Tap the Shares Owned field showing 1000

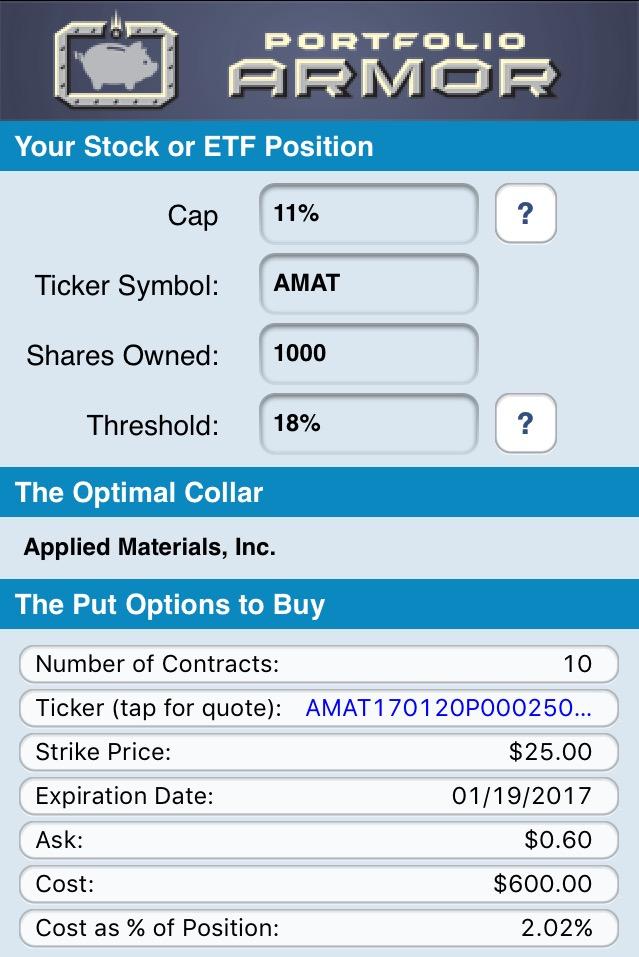coord(367,354)
